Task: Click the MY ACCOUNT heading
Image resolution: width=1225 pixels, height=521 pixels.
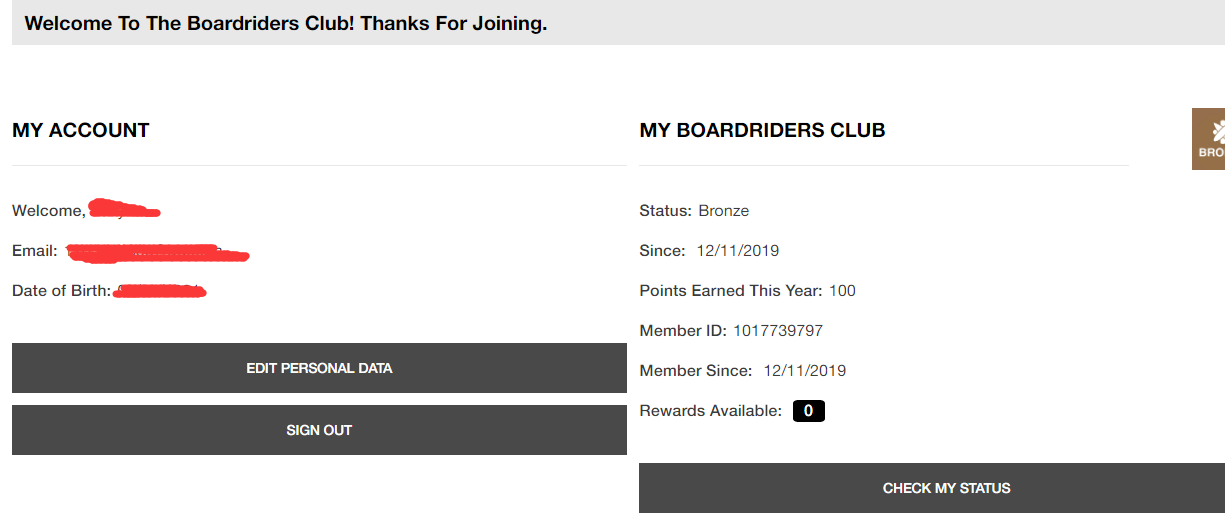Action: [x=81, y=130]
